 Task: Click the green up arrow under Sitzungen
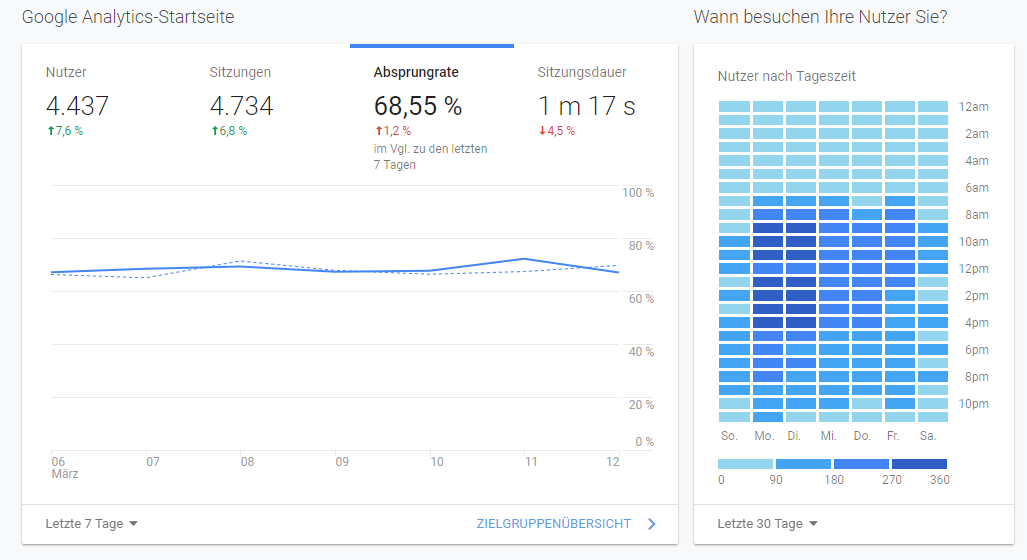point(214,131)
